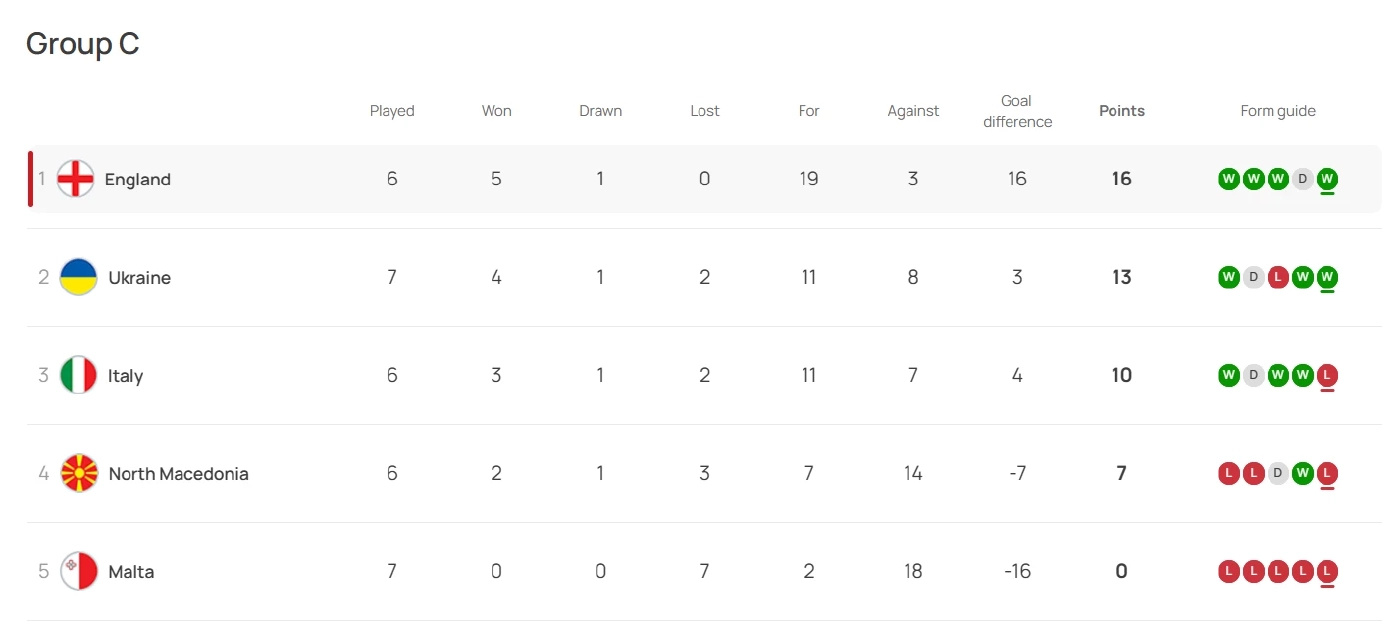The image size is (1400, 629).
Task: Select the North Macedonia team name
Action: (x=178, y=473)
